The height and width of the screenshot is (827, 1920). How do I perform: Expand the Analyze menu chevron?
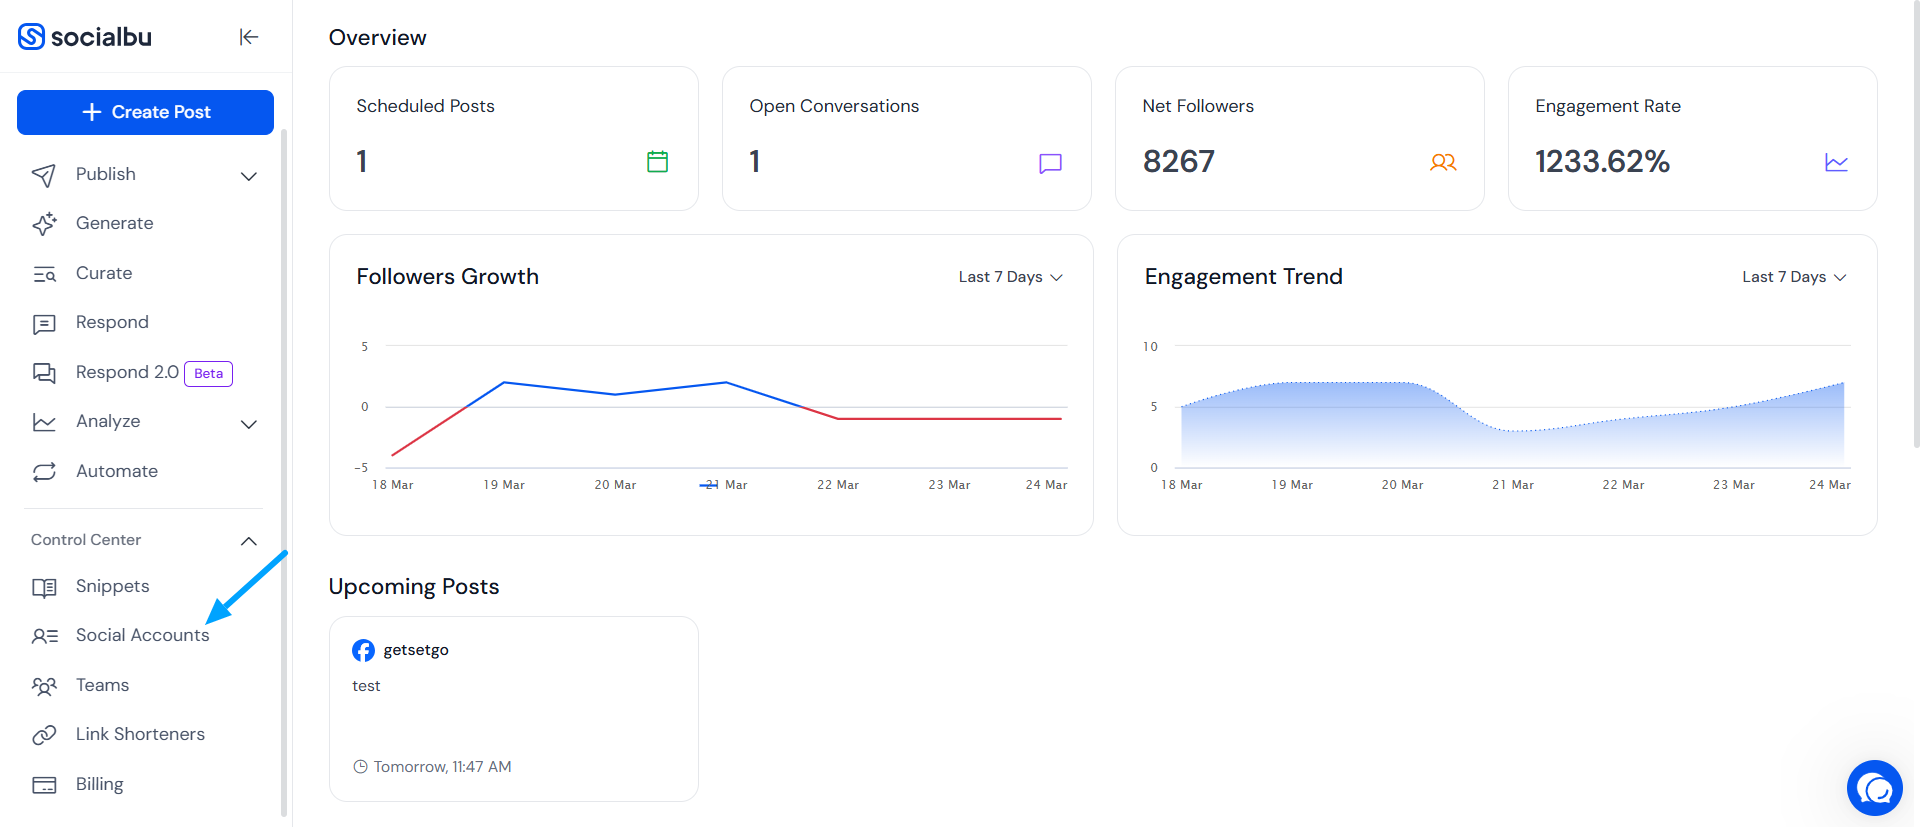pyautogui.click(x=249, y=424)
